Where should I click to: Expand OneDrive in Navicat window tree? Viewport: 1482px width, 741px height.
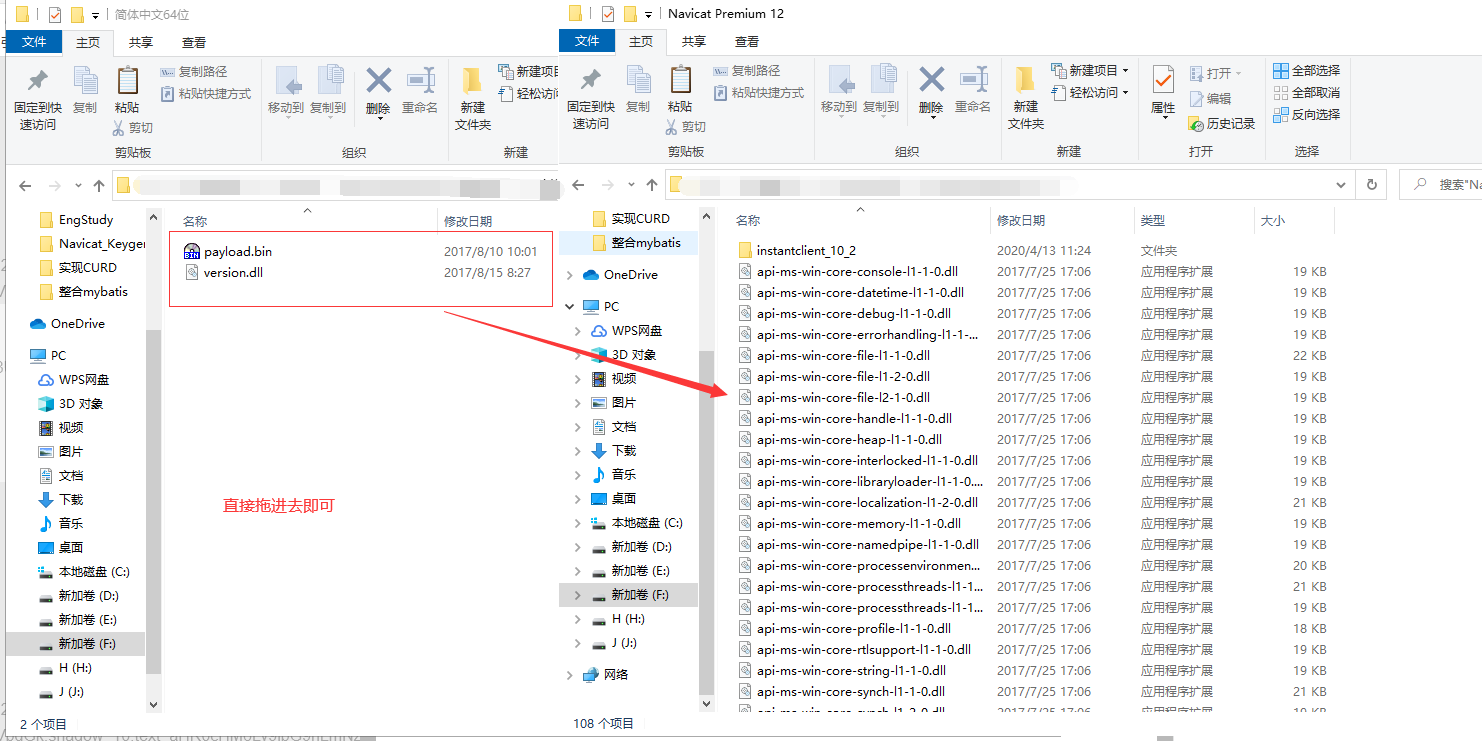click(569, 275)
